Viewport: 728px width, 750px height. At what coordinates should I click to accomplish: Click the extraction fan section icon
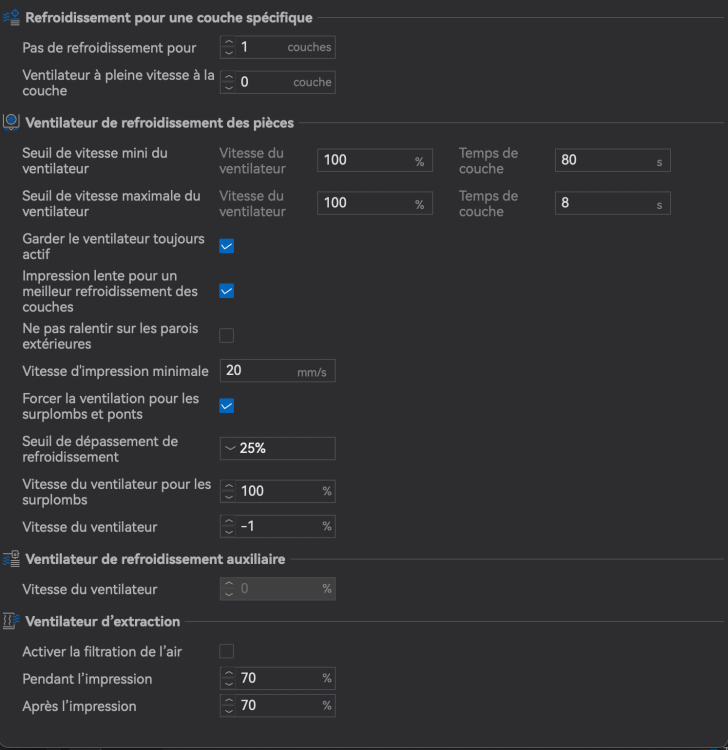pyautogui.click(x=11, y=621)
